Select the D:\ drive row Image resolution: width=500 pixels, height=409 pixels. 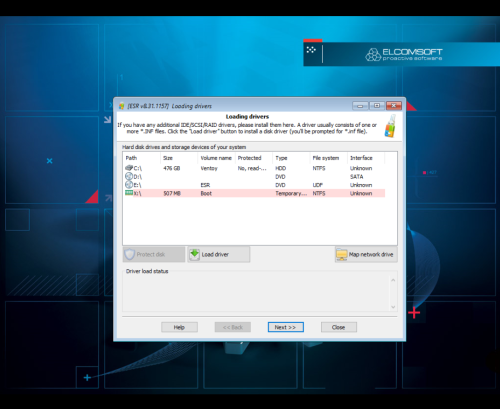(x=255, y=176)
